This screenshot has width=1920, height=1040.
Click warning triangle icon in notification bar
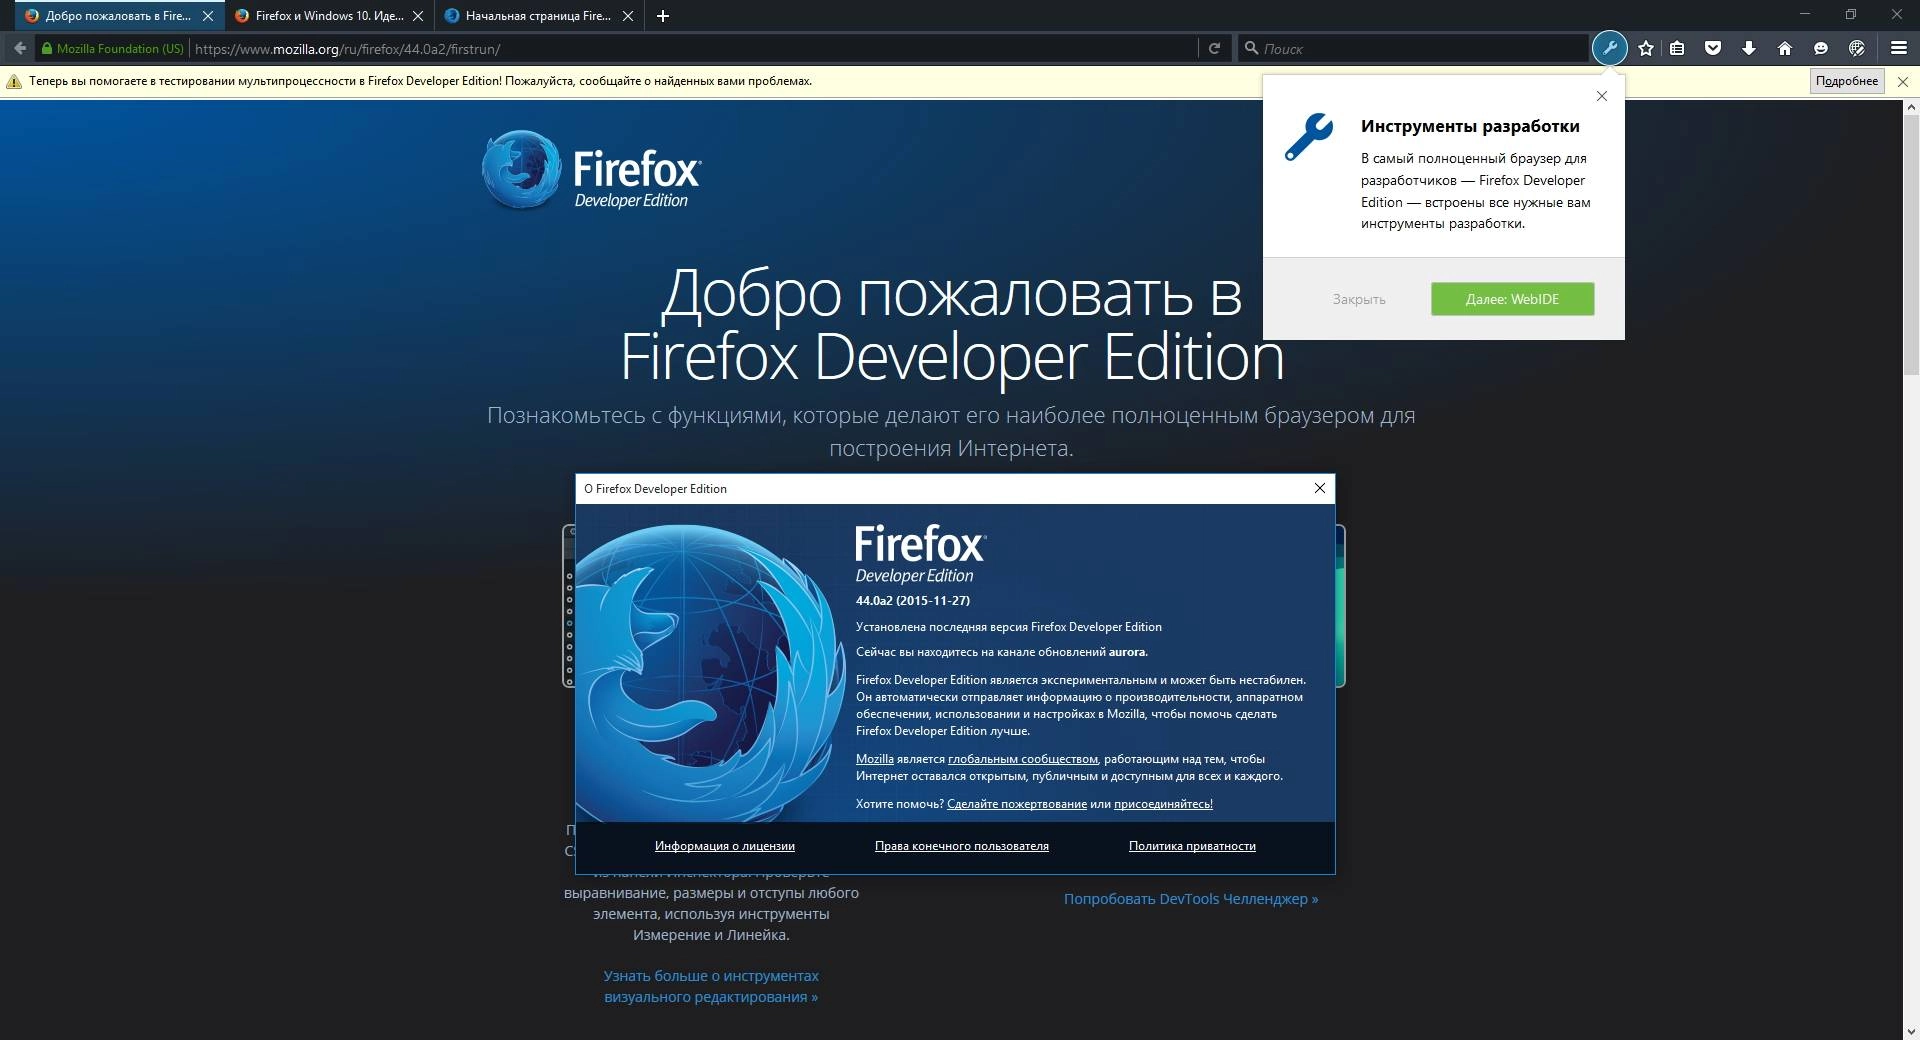point(14,81)
